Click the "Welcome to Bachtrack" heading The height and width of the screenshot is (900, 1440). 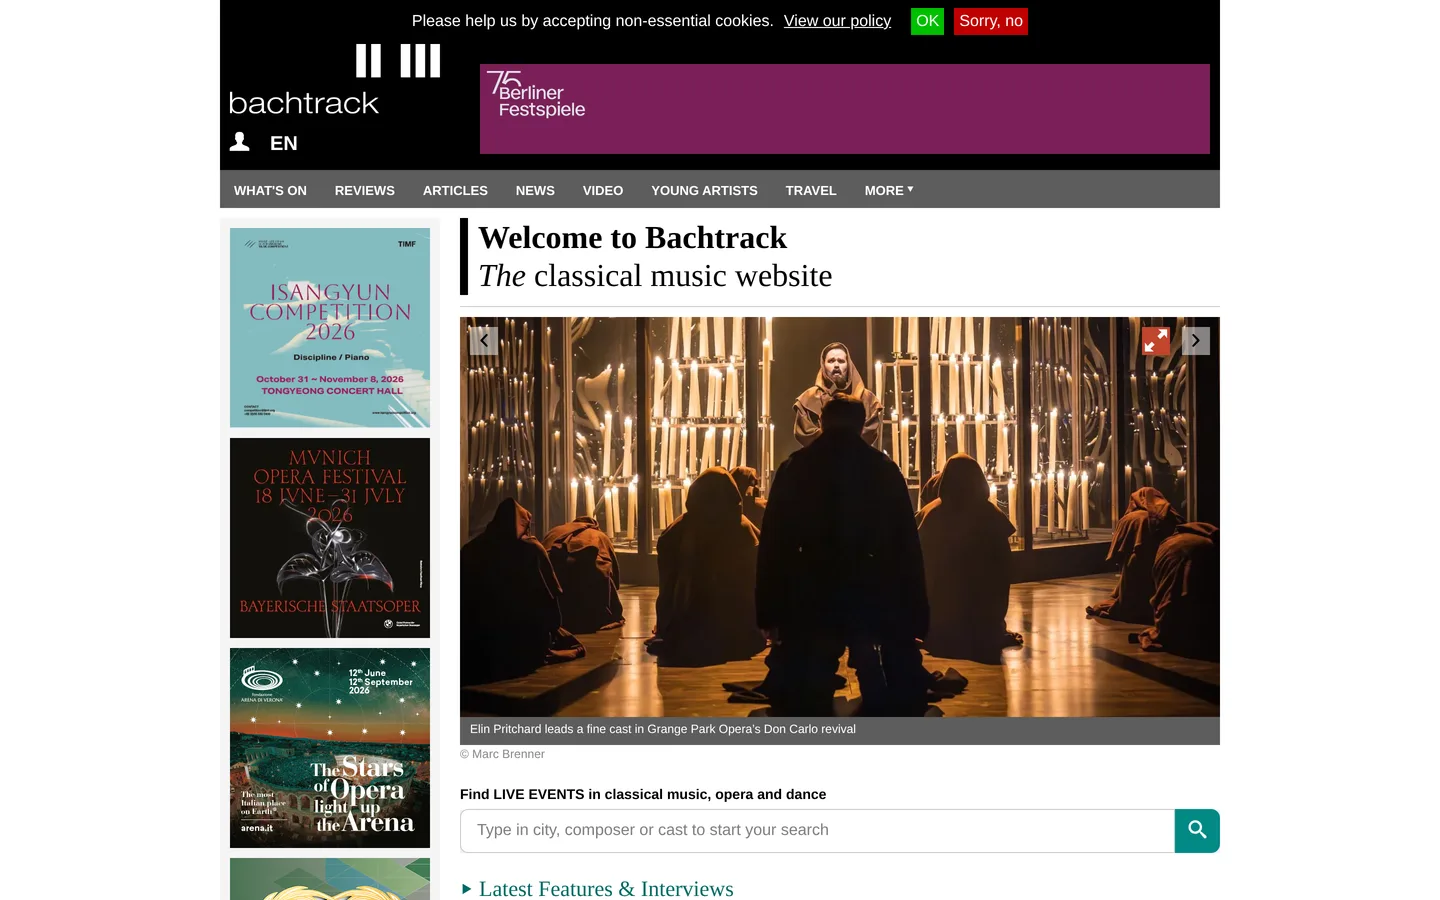(x=633, y=238)
